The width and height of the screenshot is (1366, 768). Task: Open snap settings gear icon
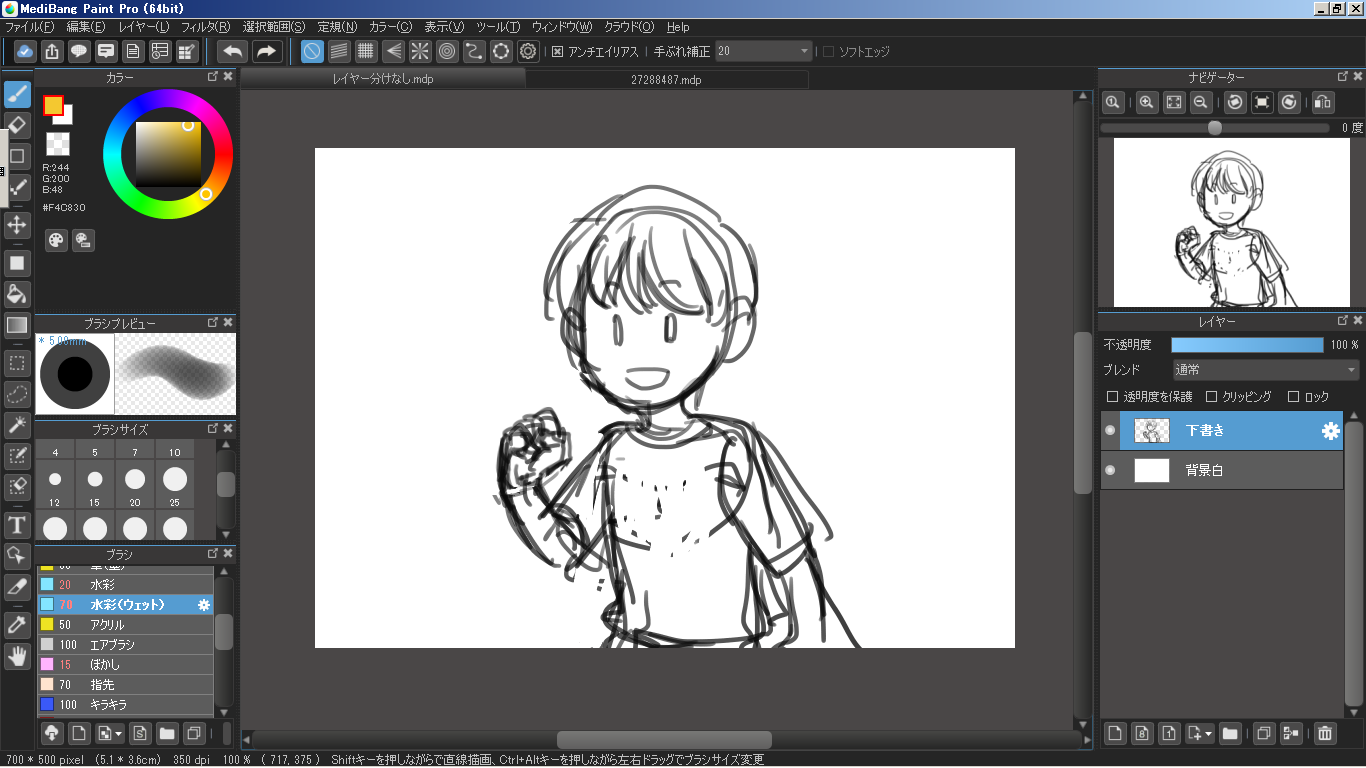tap(528, 51)
